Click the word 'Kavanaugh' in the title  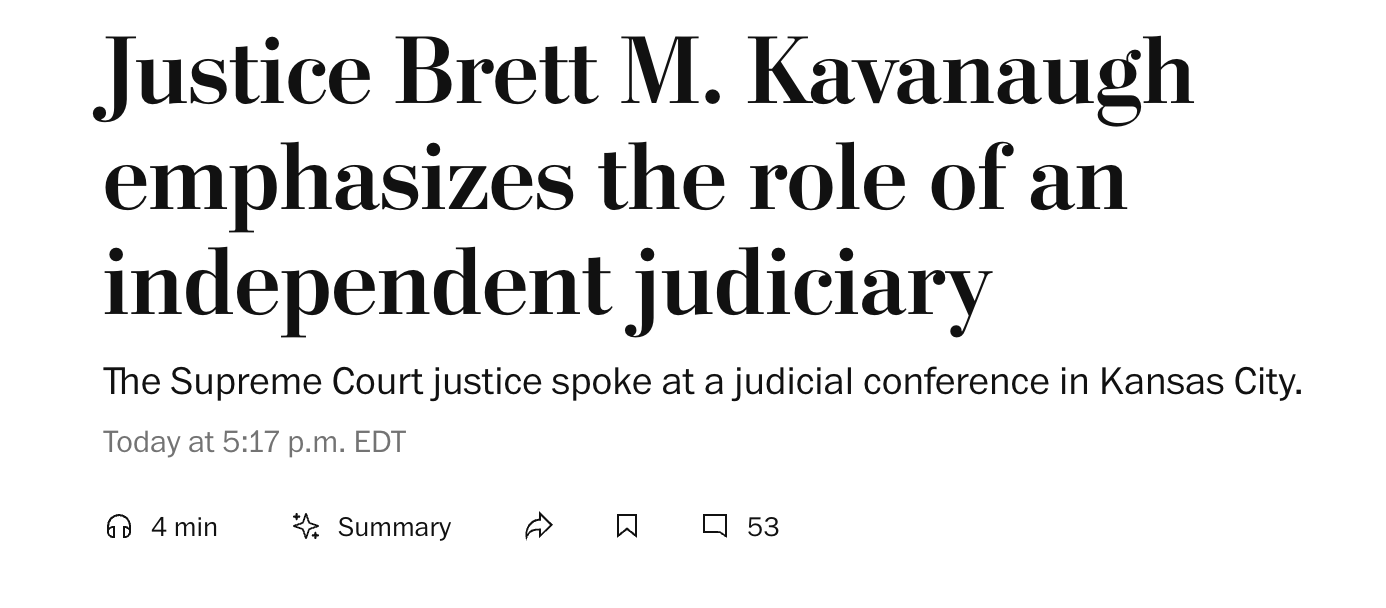970,75
